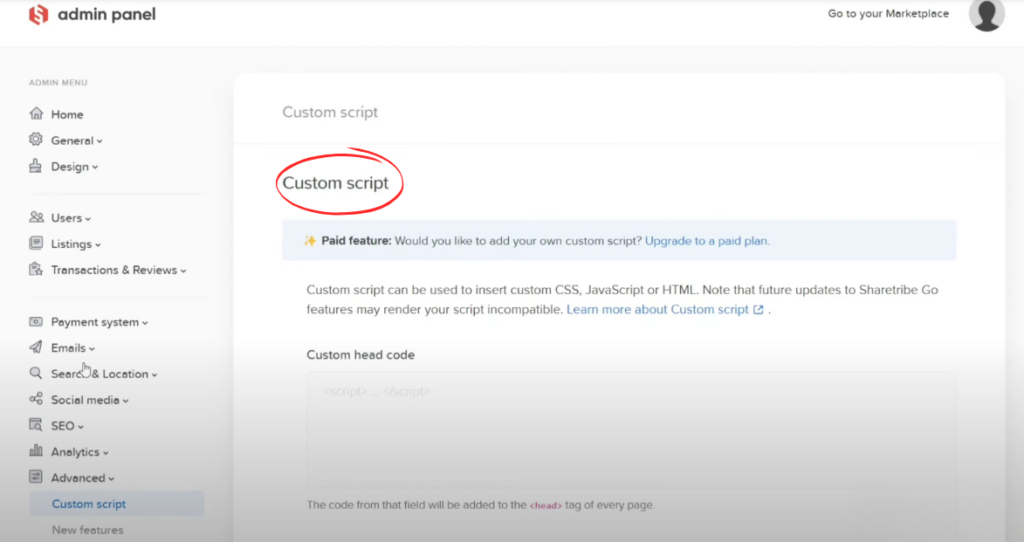Expand the Listings menu chevron
This screenshot has width=1024, height=542.
tap(98, 245)
